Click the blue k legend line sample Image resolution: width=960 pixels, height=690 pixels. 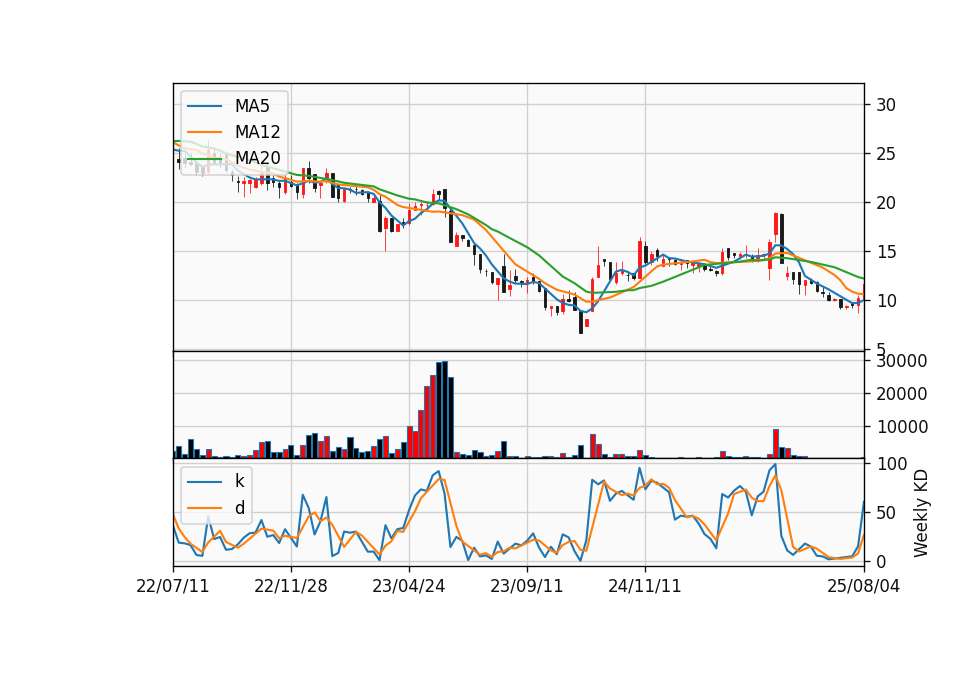pos(204,482)
